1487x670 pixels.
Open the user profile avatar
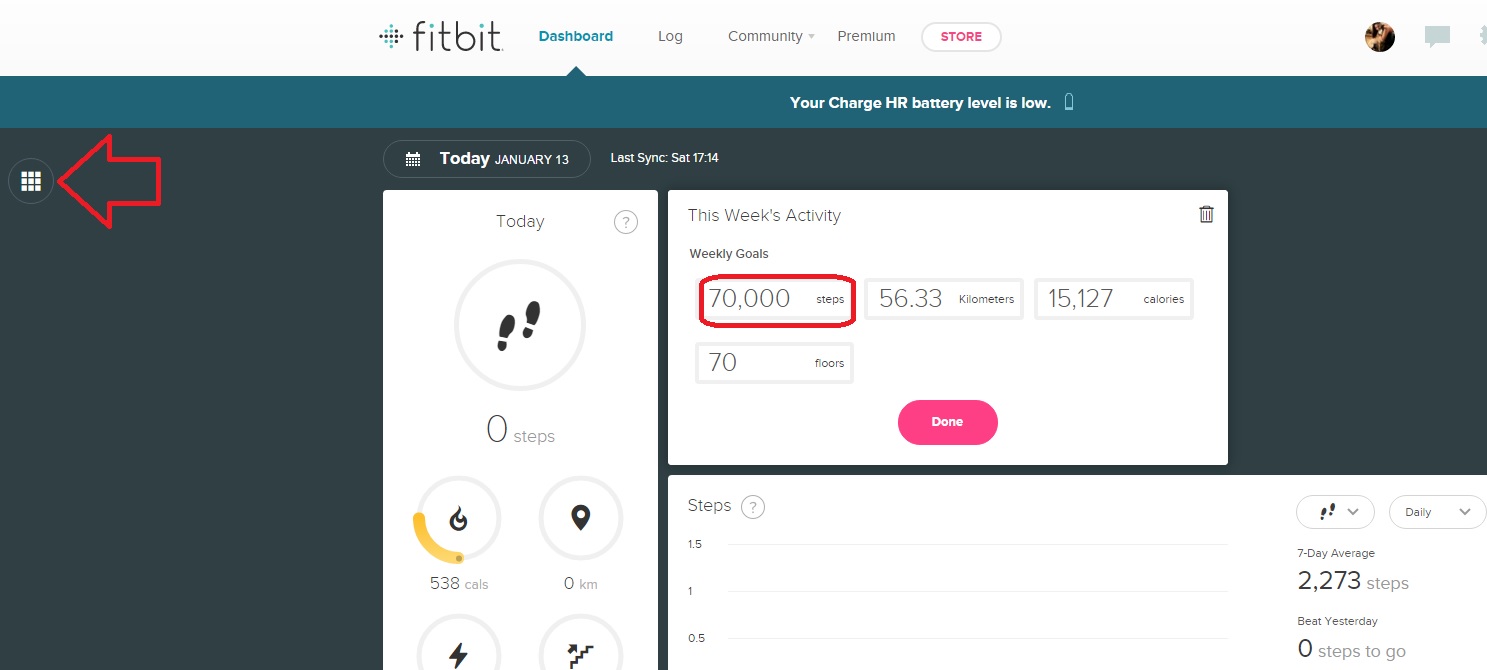1380,37
